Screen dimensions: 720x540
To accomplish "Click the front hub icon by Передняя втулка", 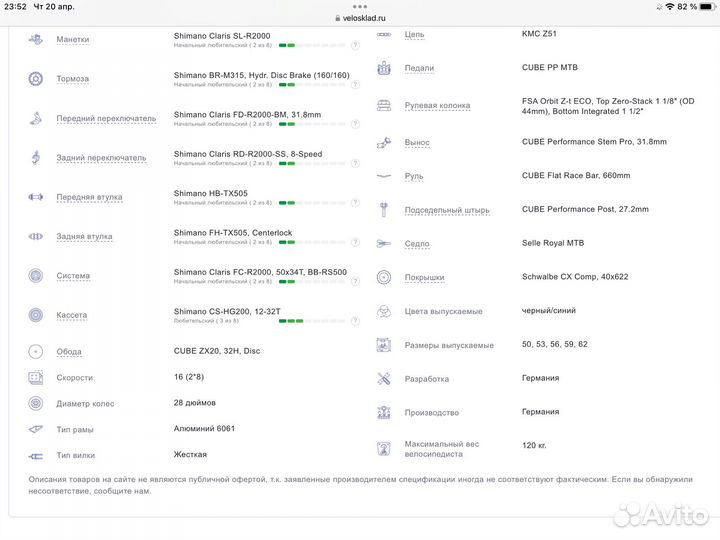I will 36,197.
